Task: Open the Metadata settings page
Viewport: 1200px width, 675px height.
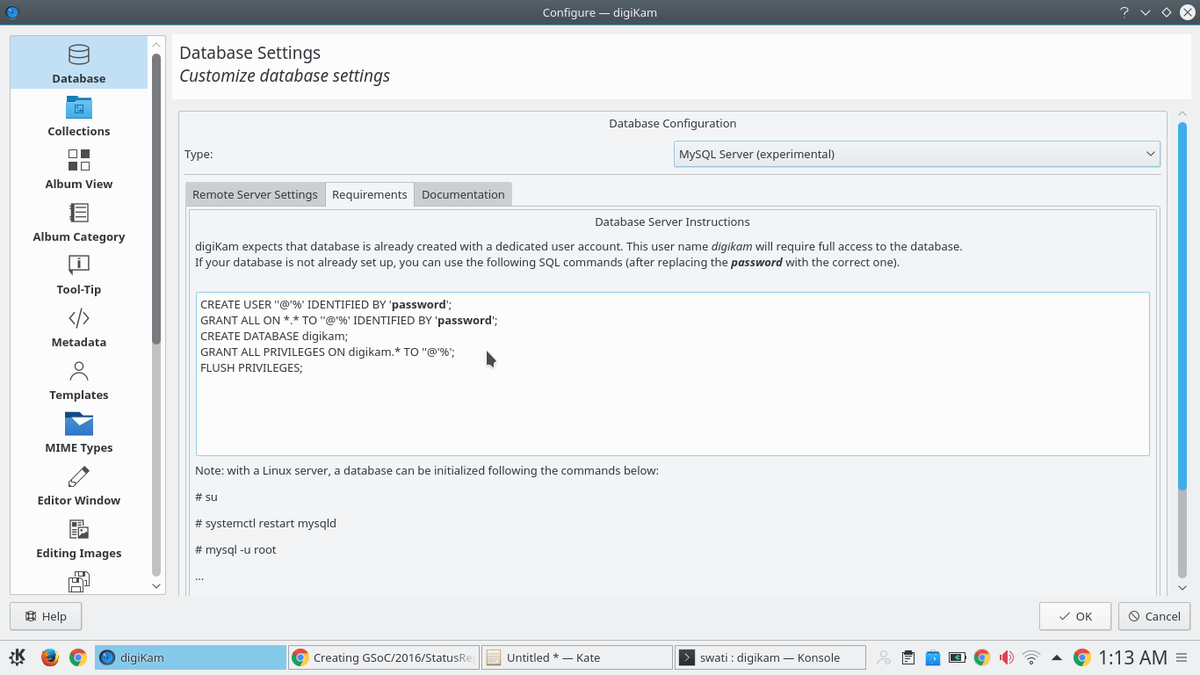Action: point(79,327)
